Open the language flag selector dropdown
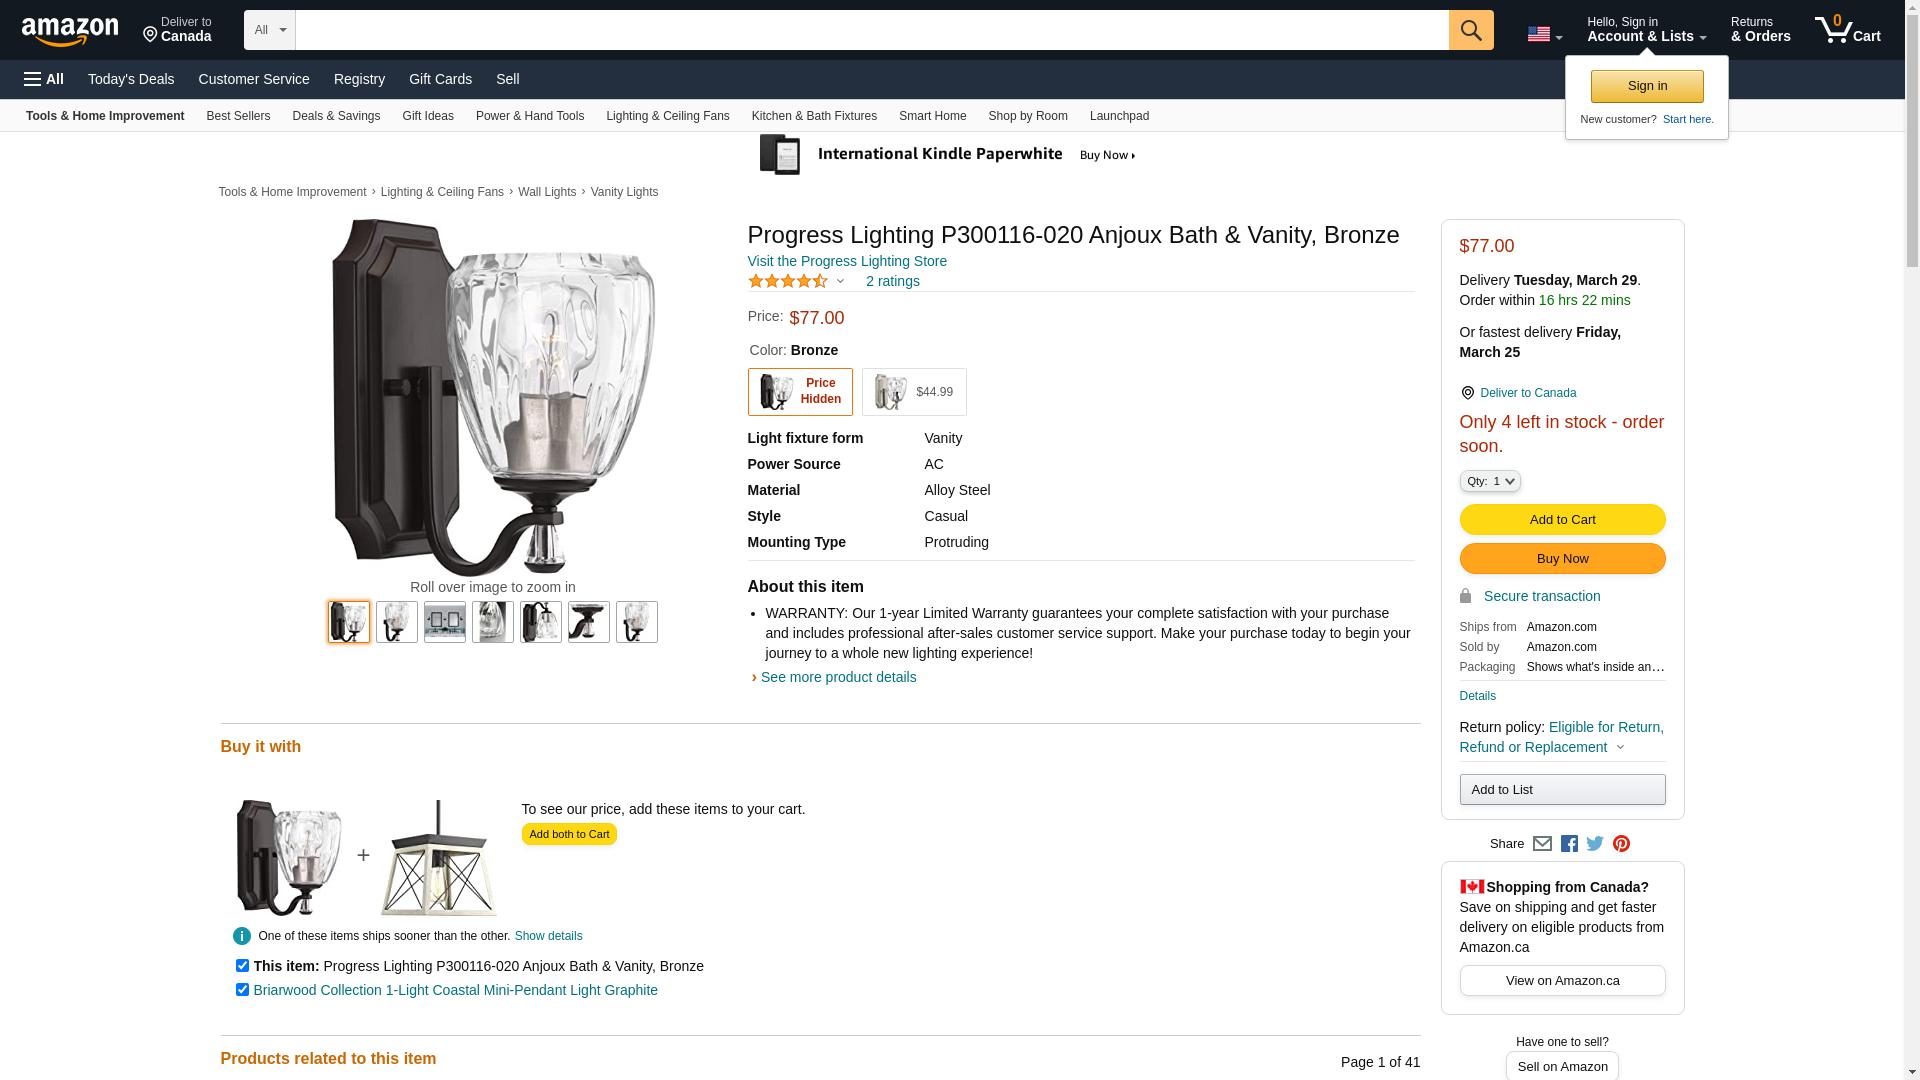Image resolution: width=1920 pixels, height=1080 pixels. click(1544, 34)
